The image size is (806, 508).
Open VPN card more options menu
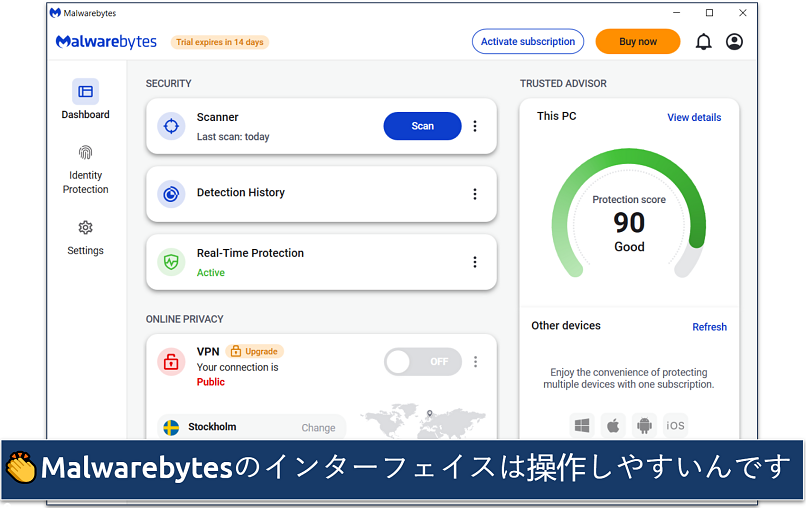[475, 362]
